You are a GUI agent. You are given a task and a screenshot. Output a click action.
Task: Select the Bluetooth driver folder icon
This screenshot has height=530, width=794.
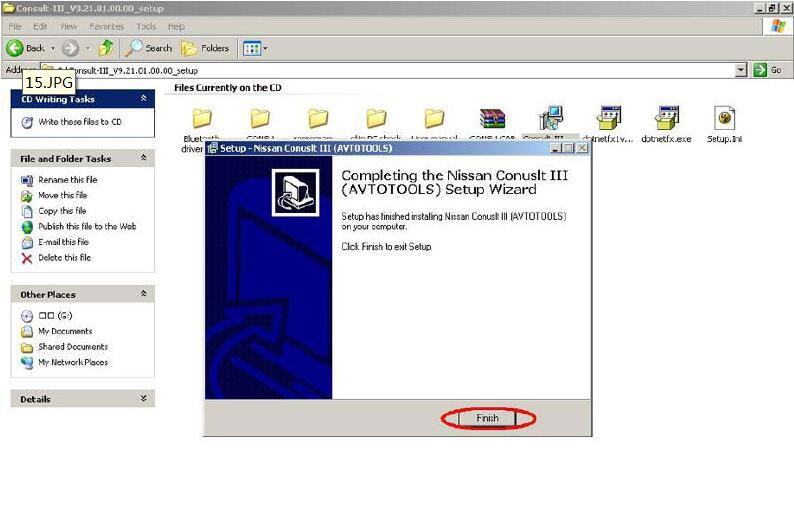pos(202,118)
